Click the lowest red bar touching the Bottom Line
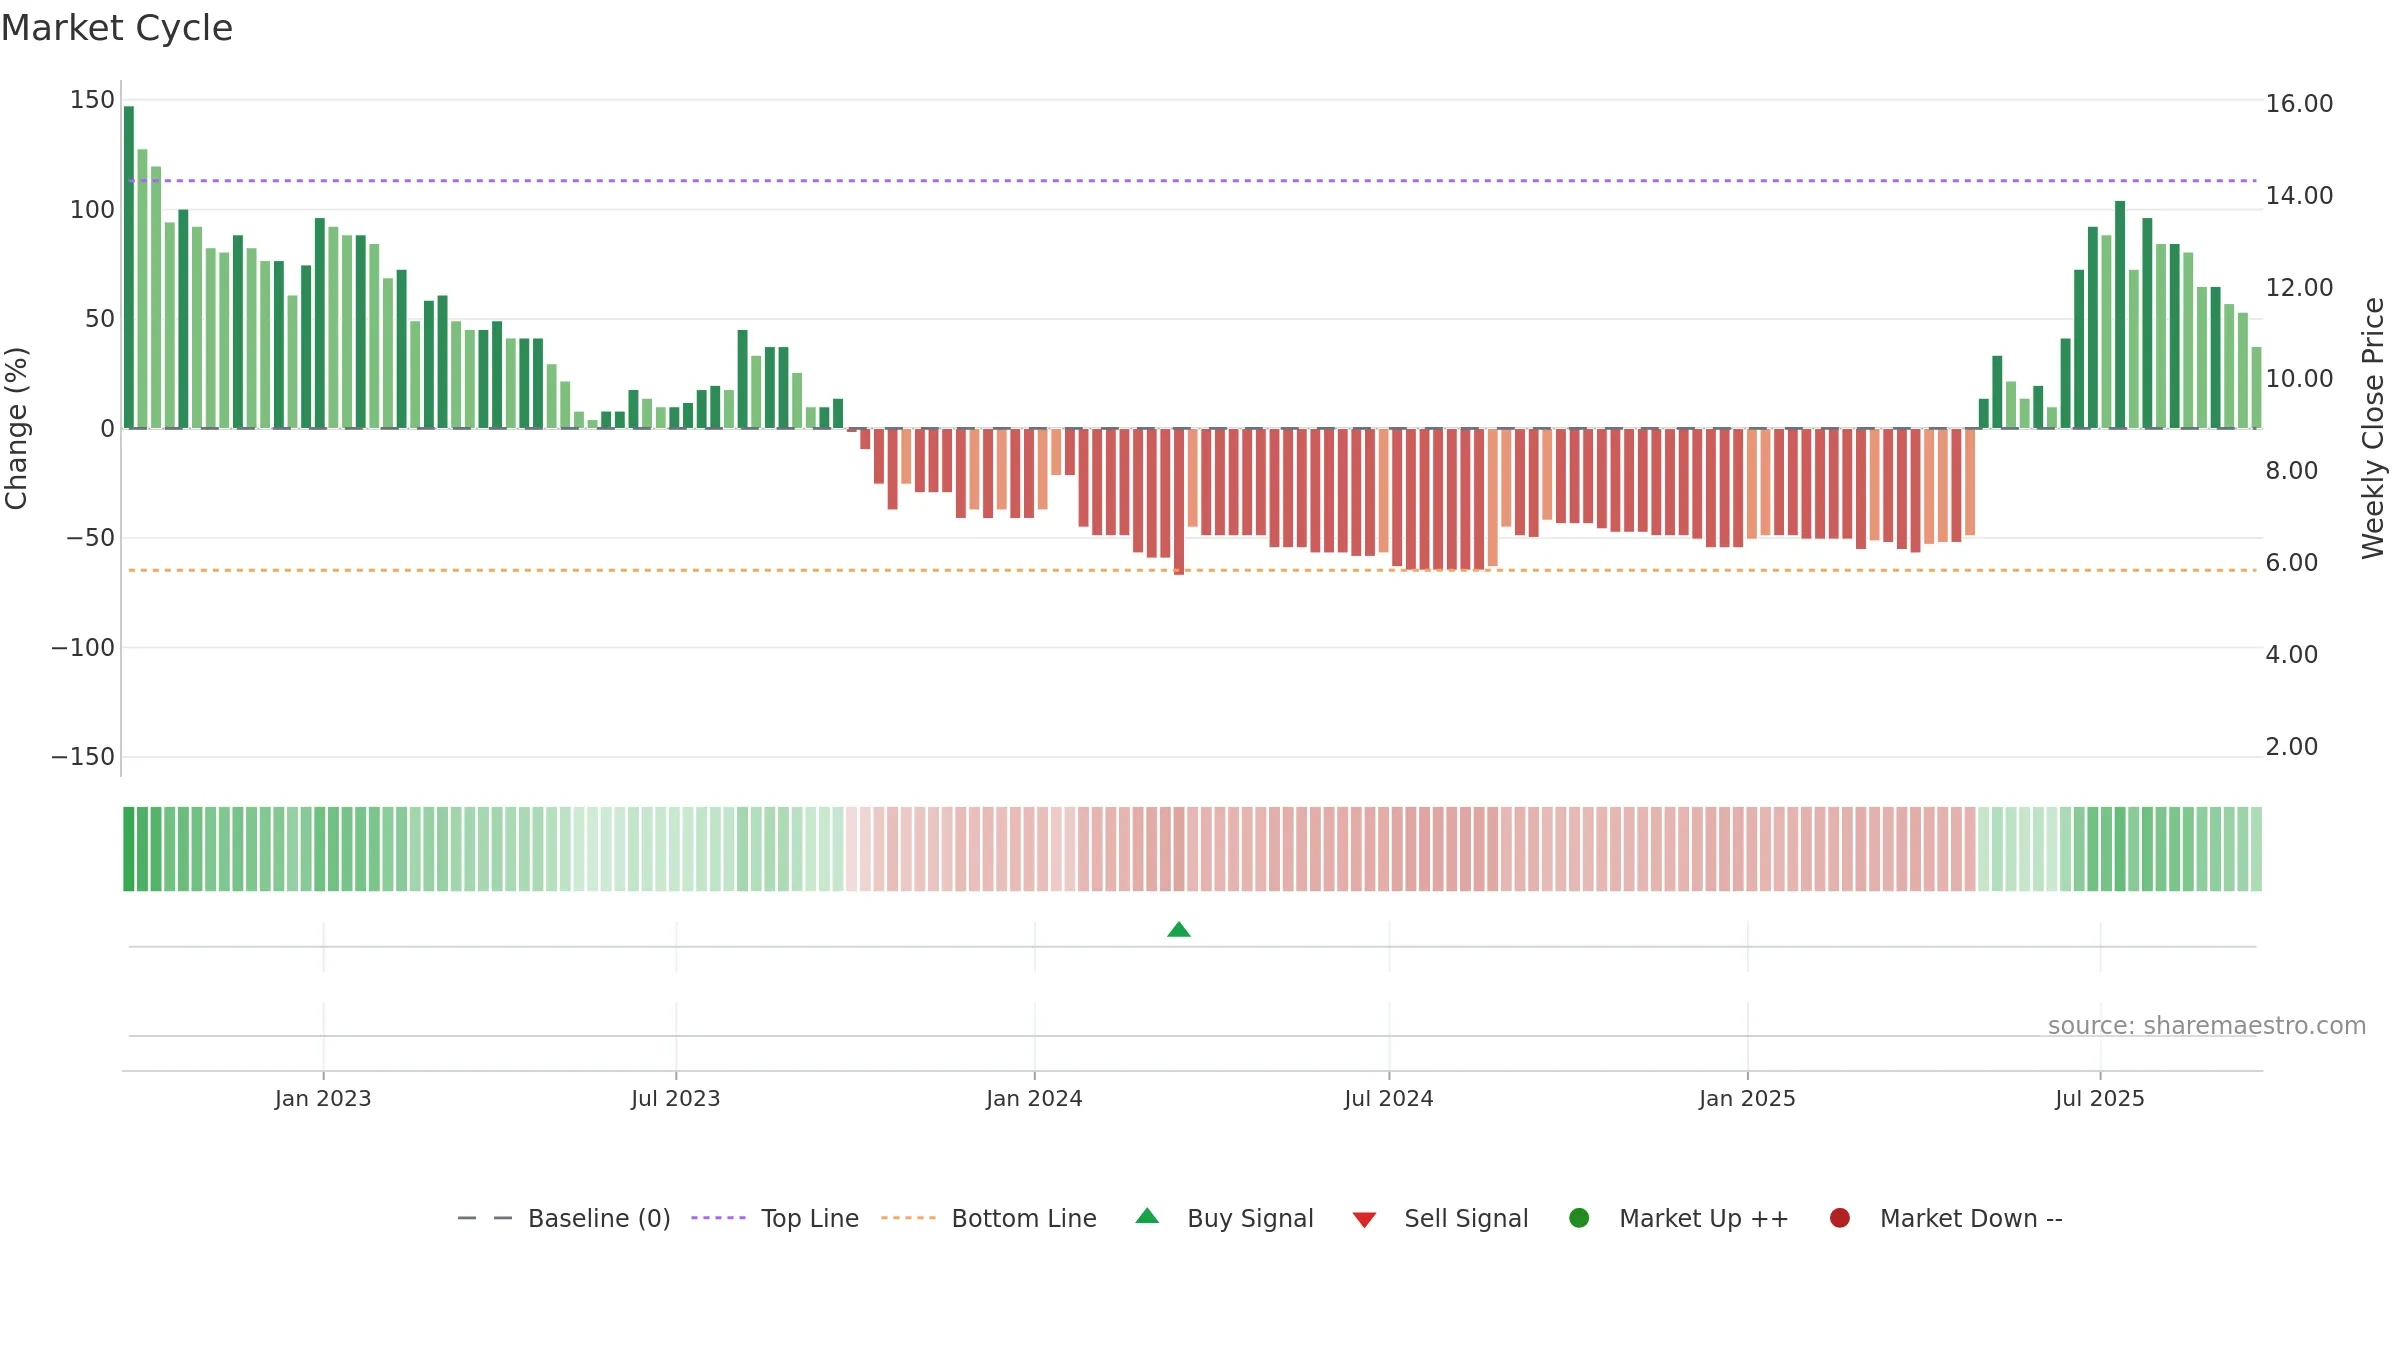2400x1350 pixels. [x=1179, y=502]
